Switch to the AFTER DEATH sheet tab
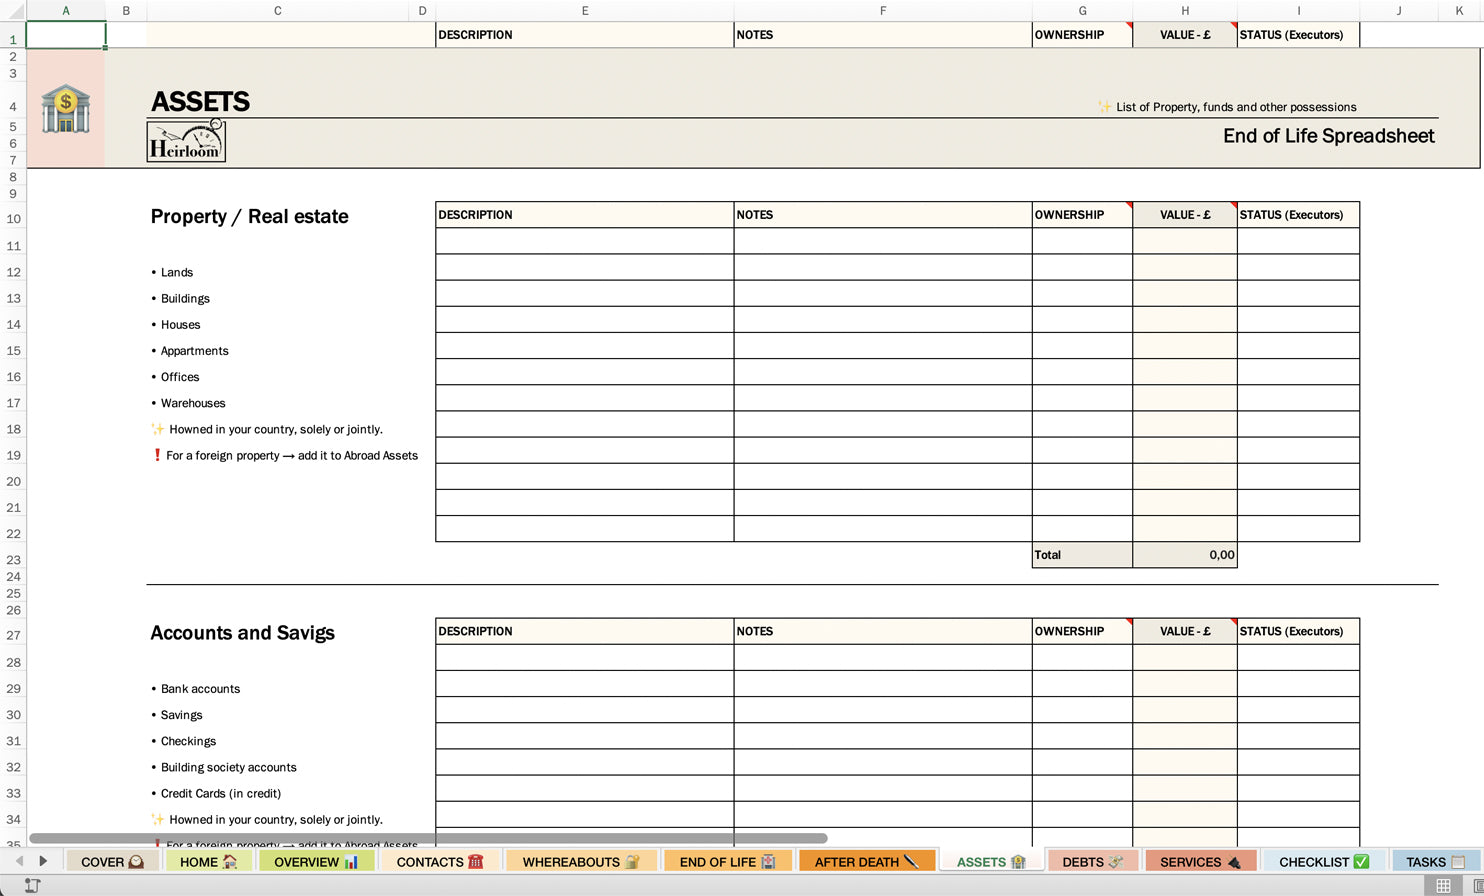The width and height of the screenshot is (1484, 896). tap(869, 861)
